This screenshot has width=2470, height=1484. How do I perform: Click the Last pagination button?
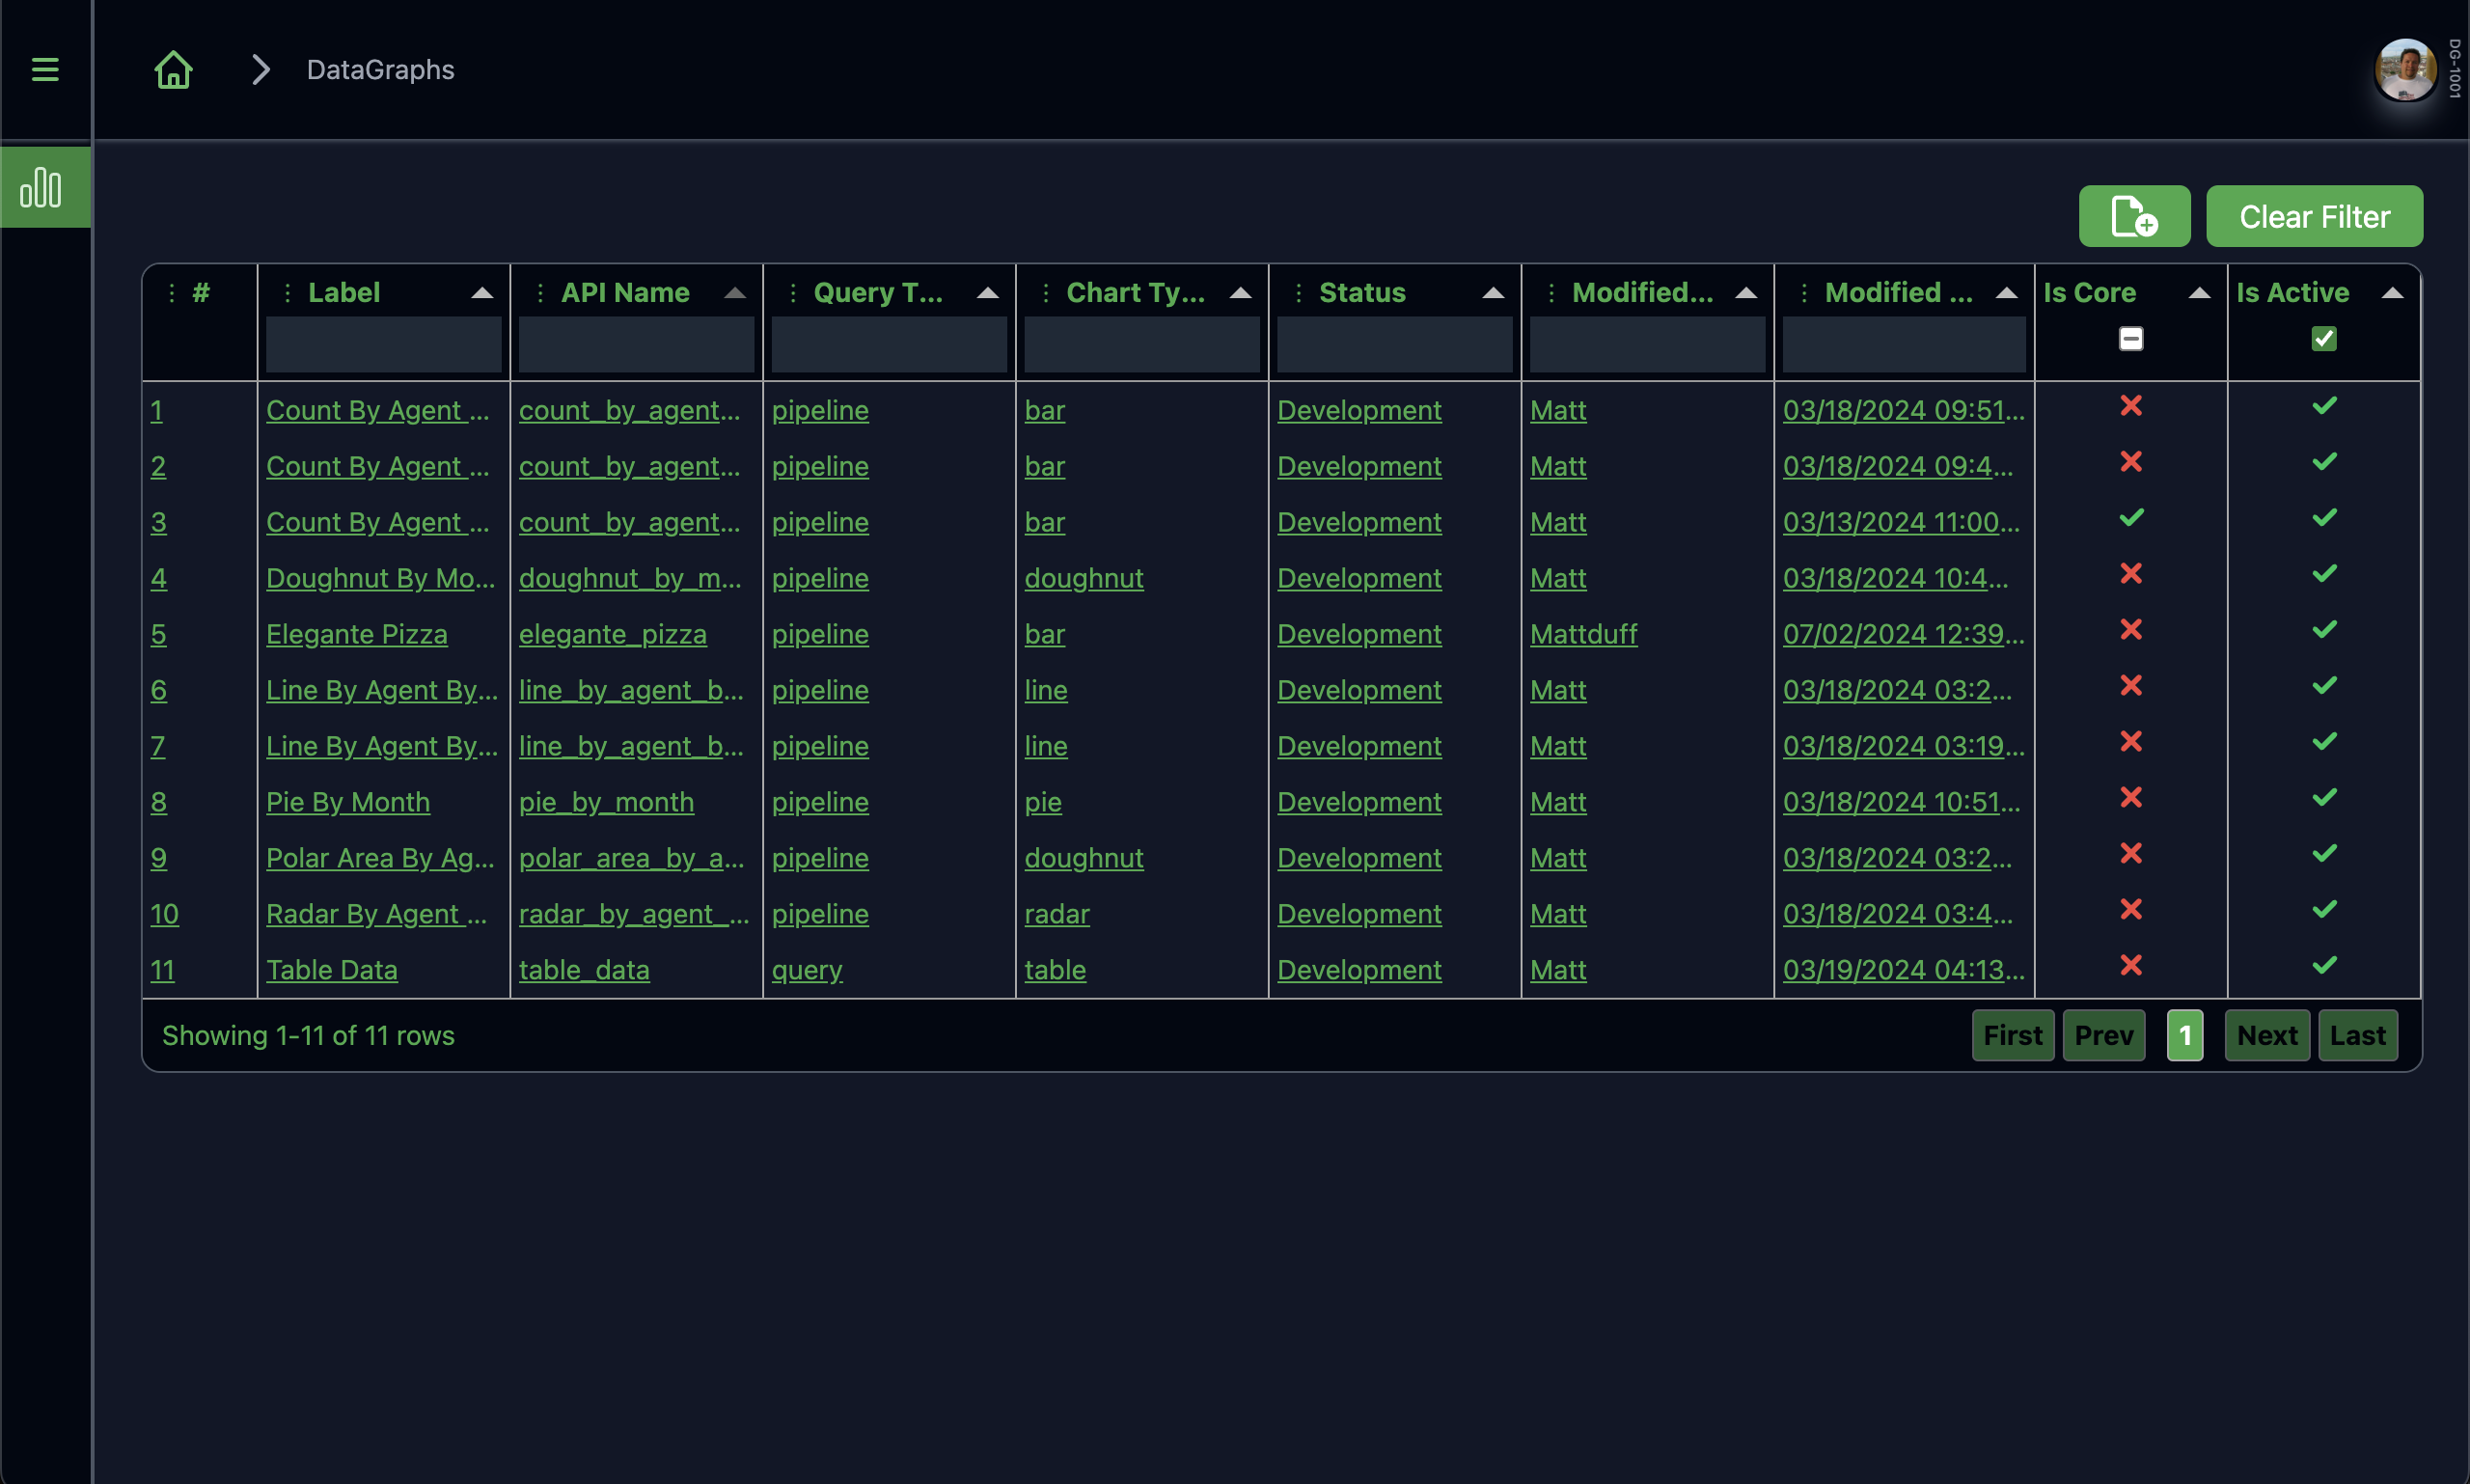(2359, 1034)
